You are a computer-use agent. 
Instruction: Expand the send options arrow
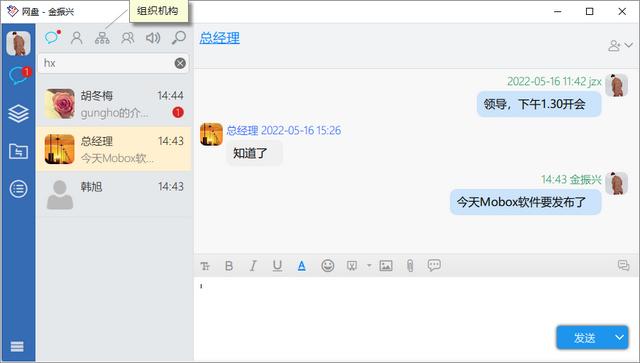pyautogui.click(x=620, y=338)
